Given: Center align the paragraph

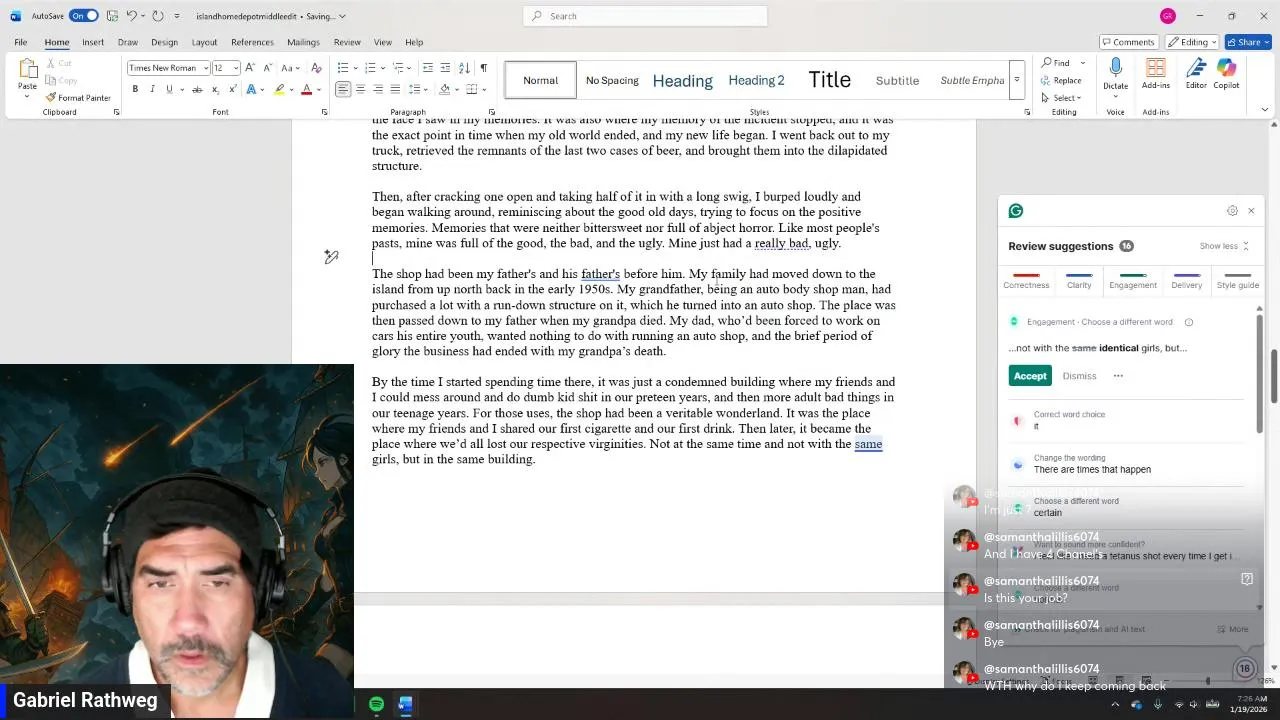Looking at the screenshot, I should click(x=360, y=89).
